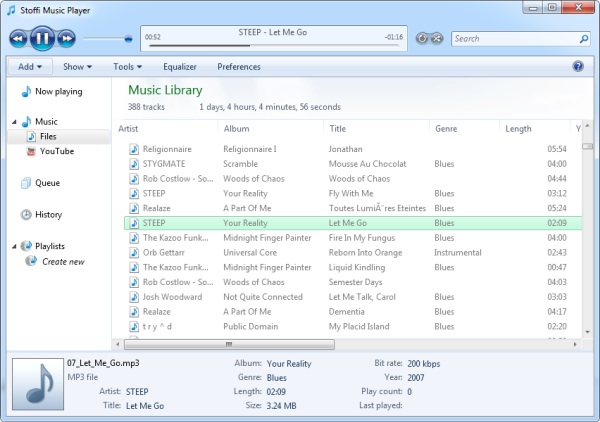Sort by the Album column header
The height and width of the screenshot is (422, 600).
click(x=236, y=129)
